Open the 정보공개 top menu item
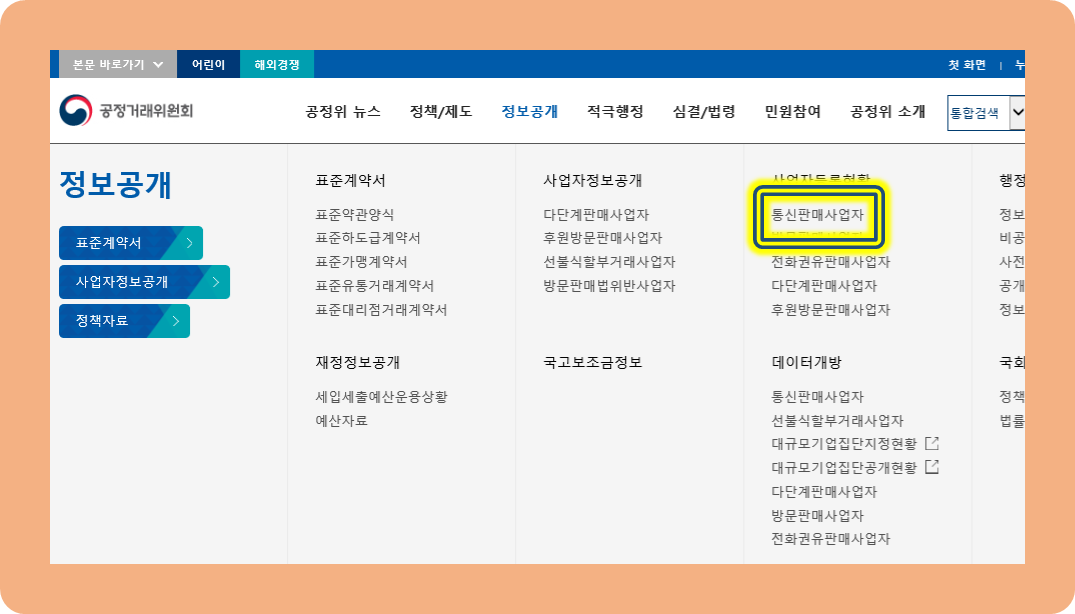The image size is (1075, 614). click(530, 112)
